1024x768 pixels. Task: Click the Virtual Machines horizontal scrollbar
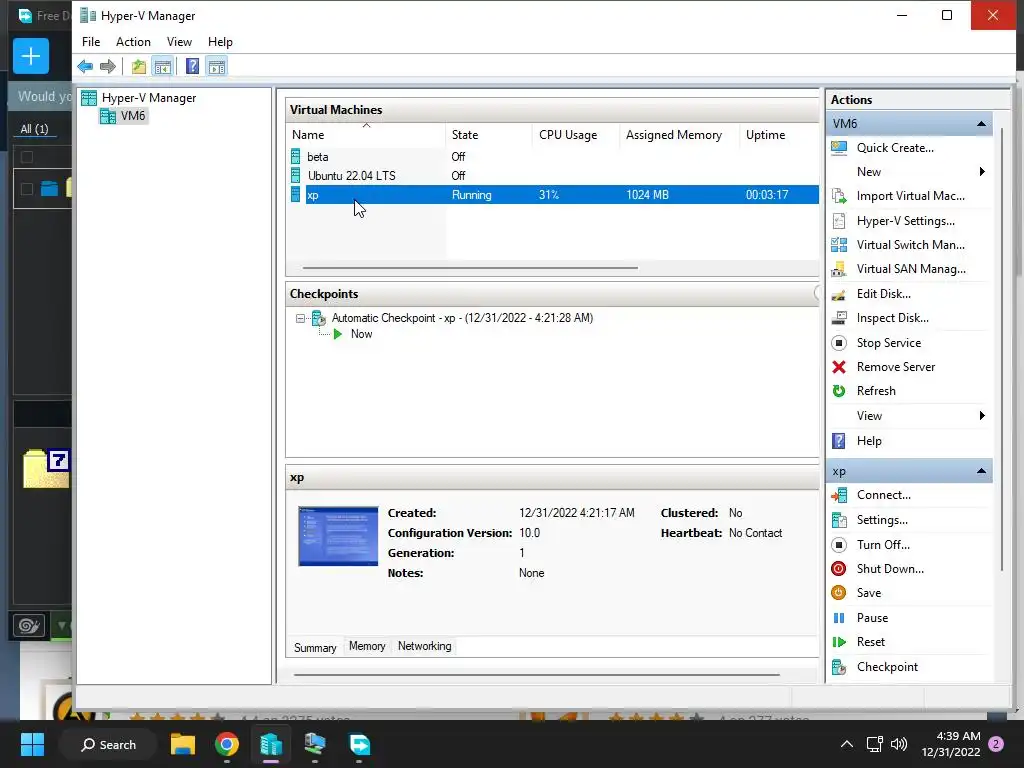tap(470, 268)
